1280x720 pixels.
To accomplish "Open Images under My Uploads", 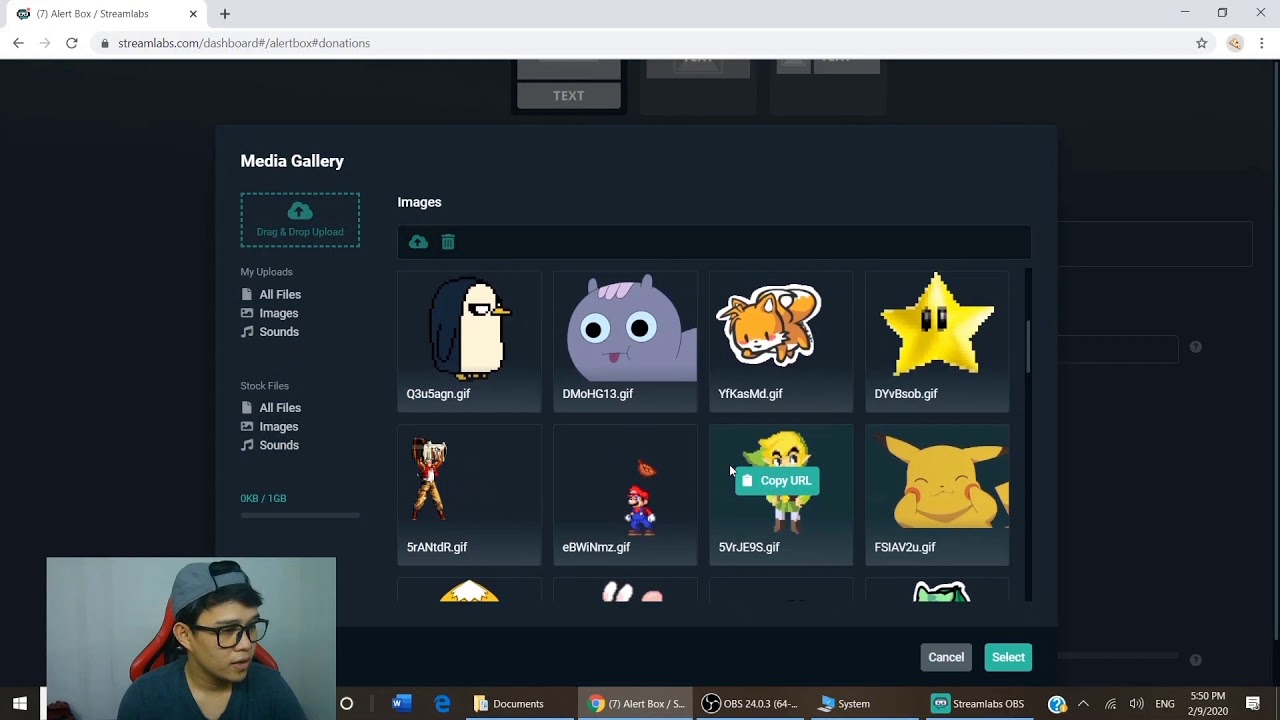I will [269, 313].
